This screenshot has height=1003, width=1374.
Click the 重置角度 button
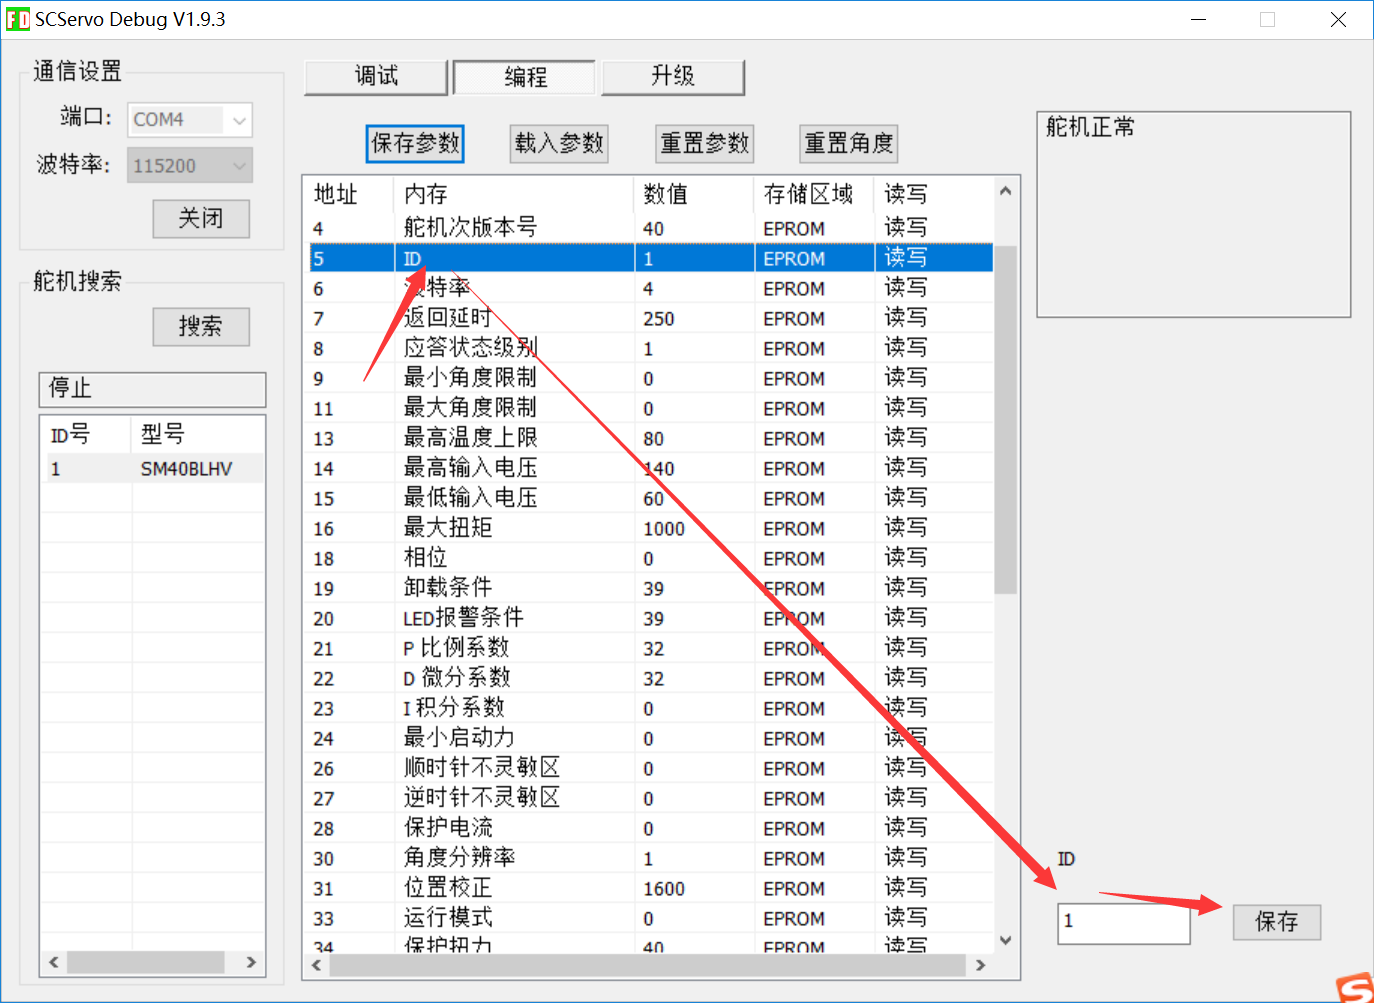pos(849,144)
